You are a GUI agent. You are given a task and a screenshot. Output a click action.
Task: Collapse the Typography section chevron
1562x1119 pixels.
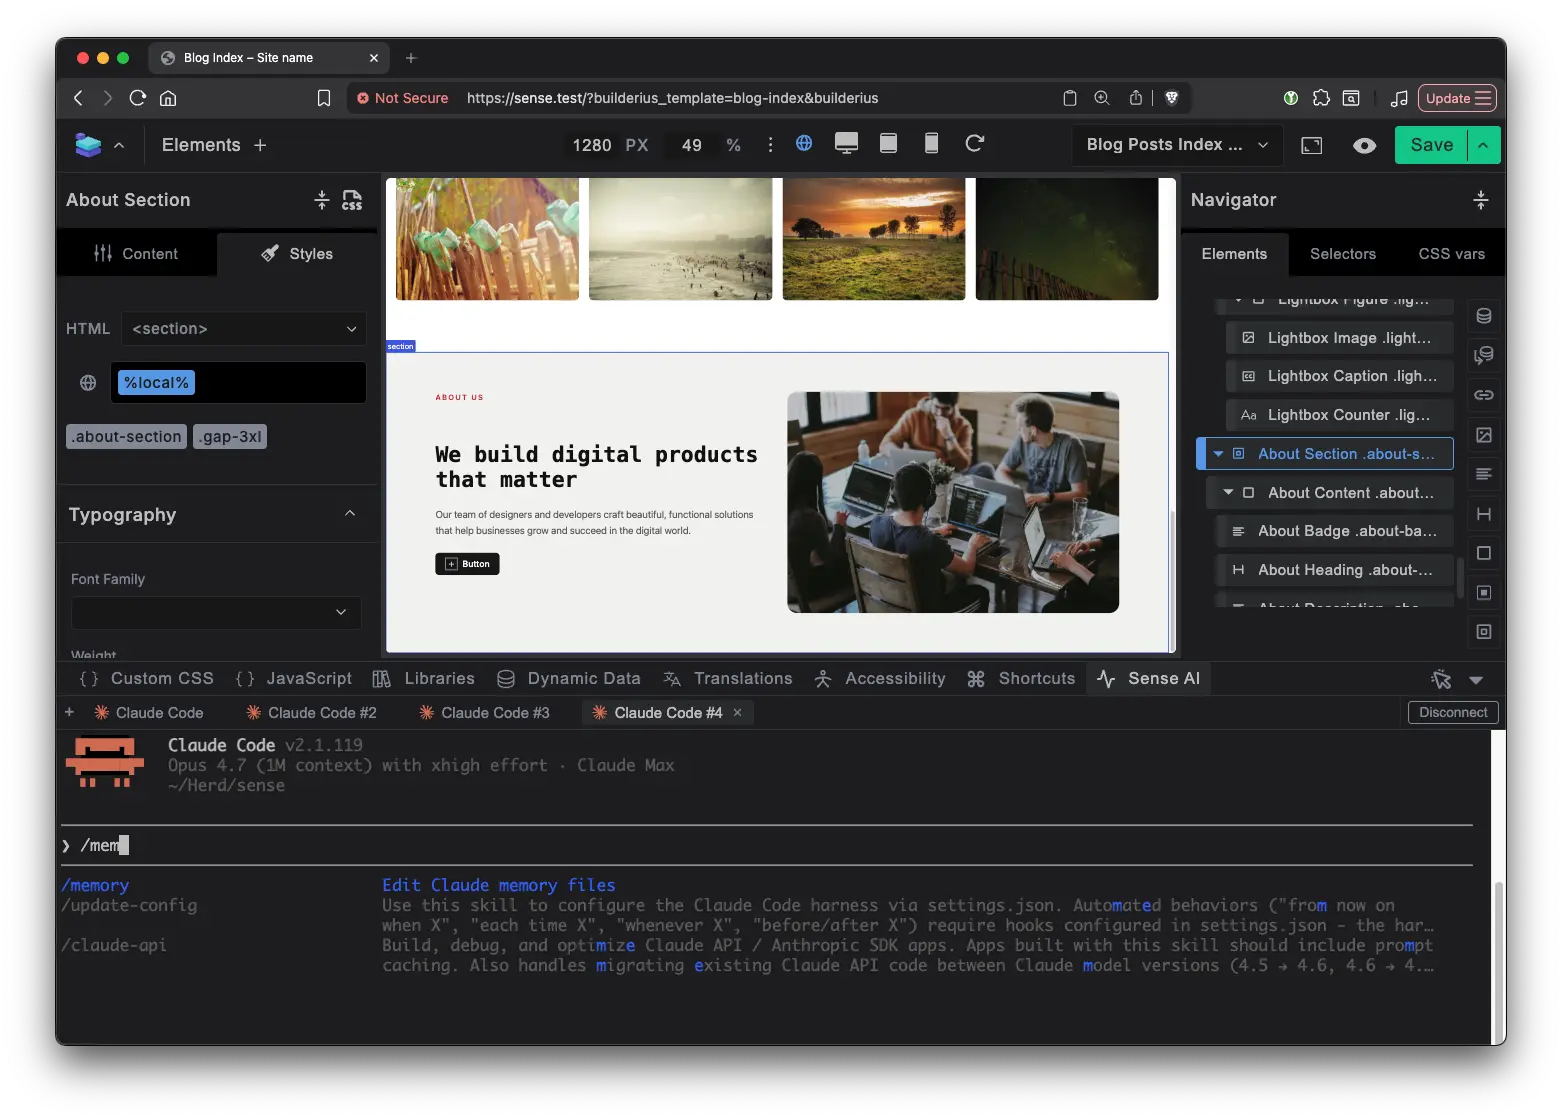(350, 514)
